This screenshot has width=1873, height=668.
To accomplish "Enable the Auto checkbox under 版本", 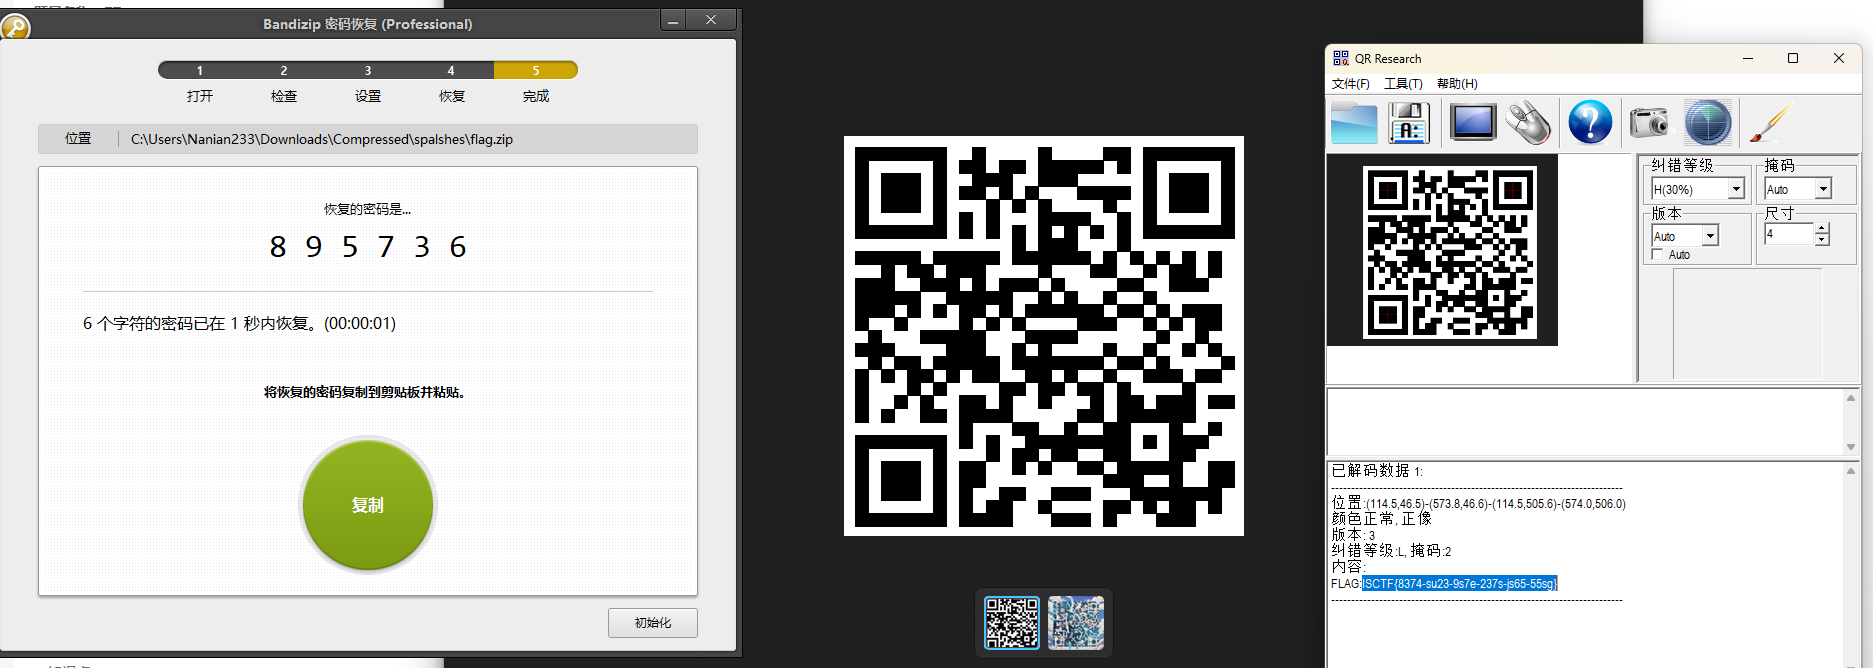I will (x=1658, y=255).
